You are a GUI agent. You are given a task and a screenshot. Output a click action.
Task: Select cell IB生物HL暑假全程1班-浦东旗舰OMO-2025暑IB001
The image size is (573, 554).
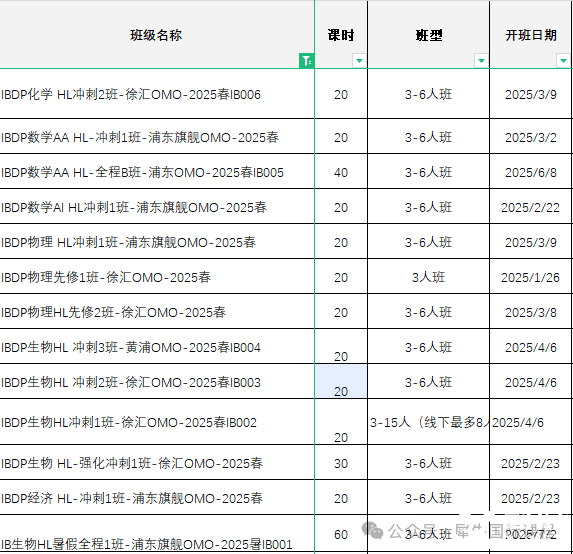click(157, 534)
